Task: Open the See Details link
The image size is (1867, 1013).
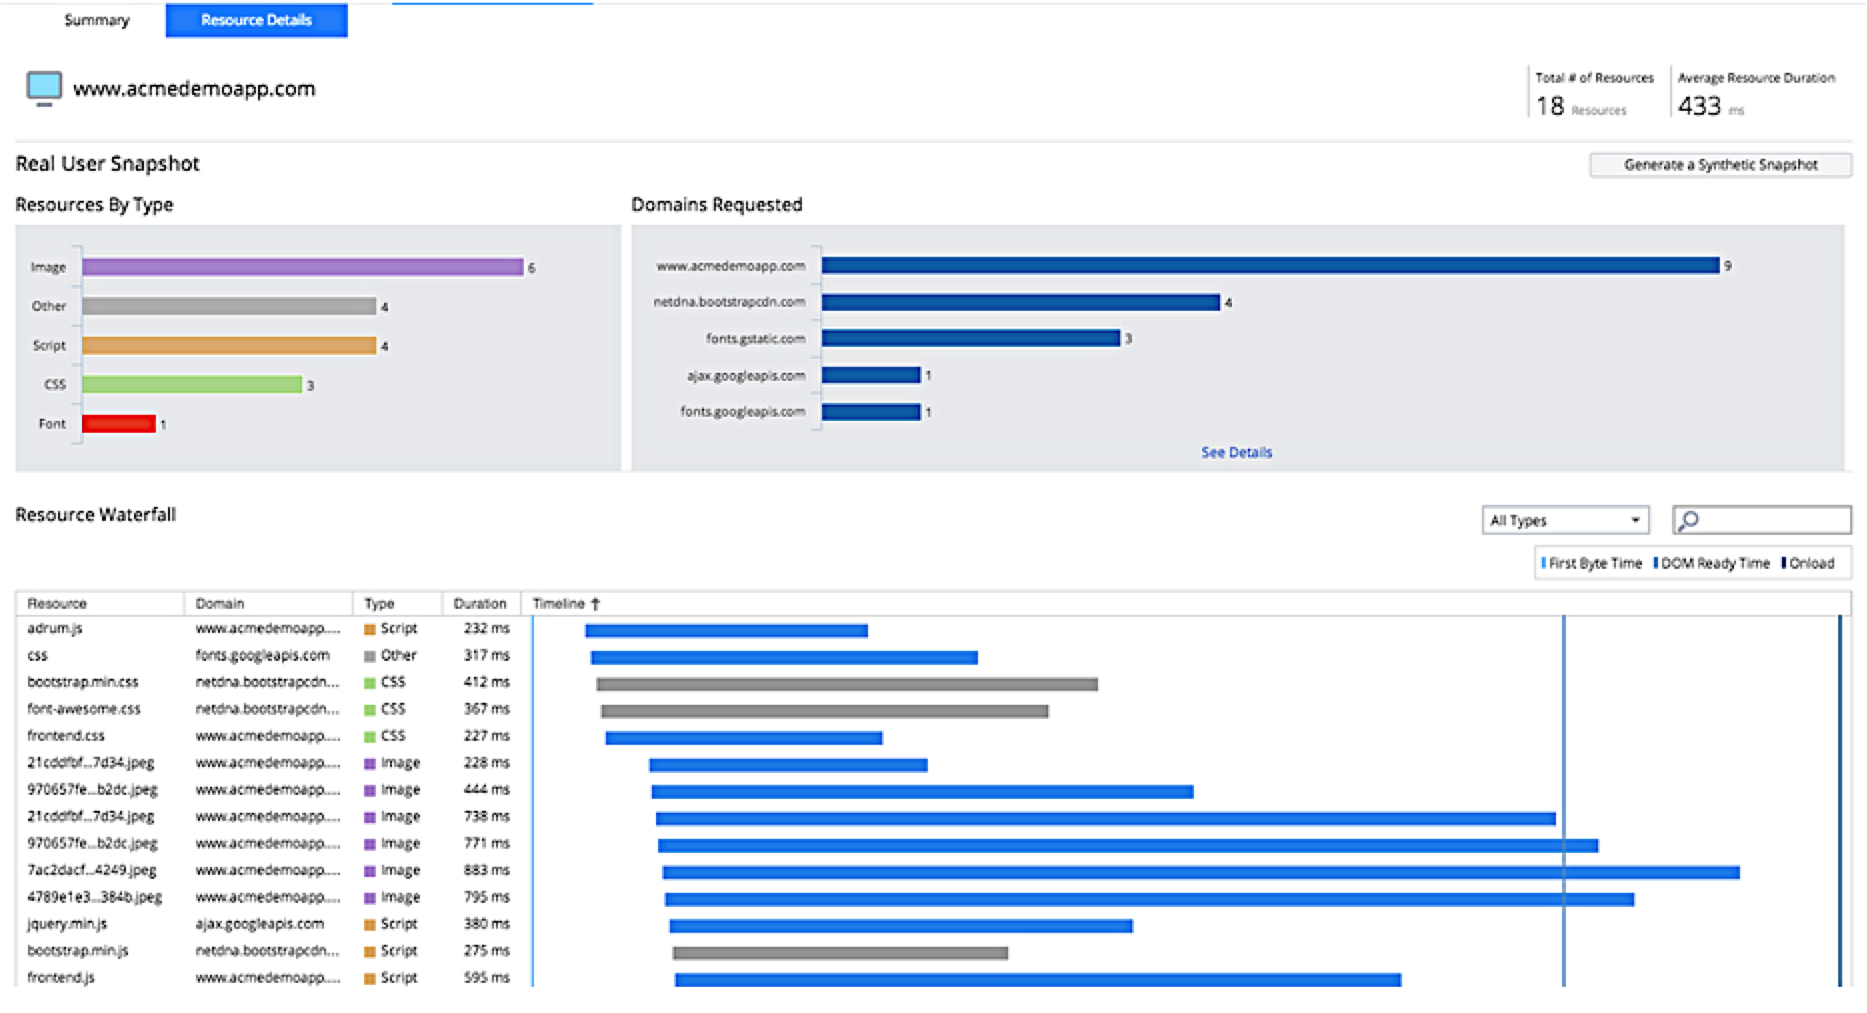Action: (x=1236, y=452)
